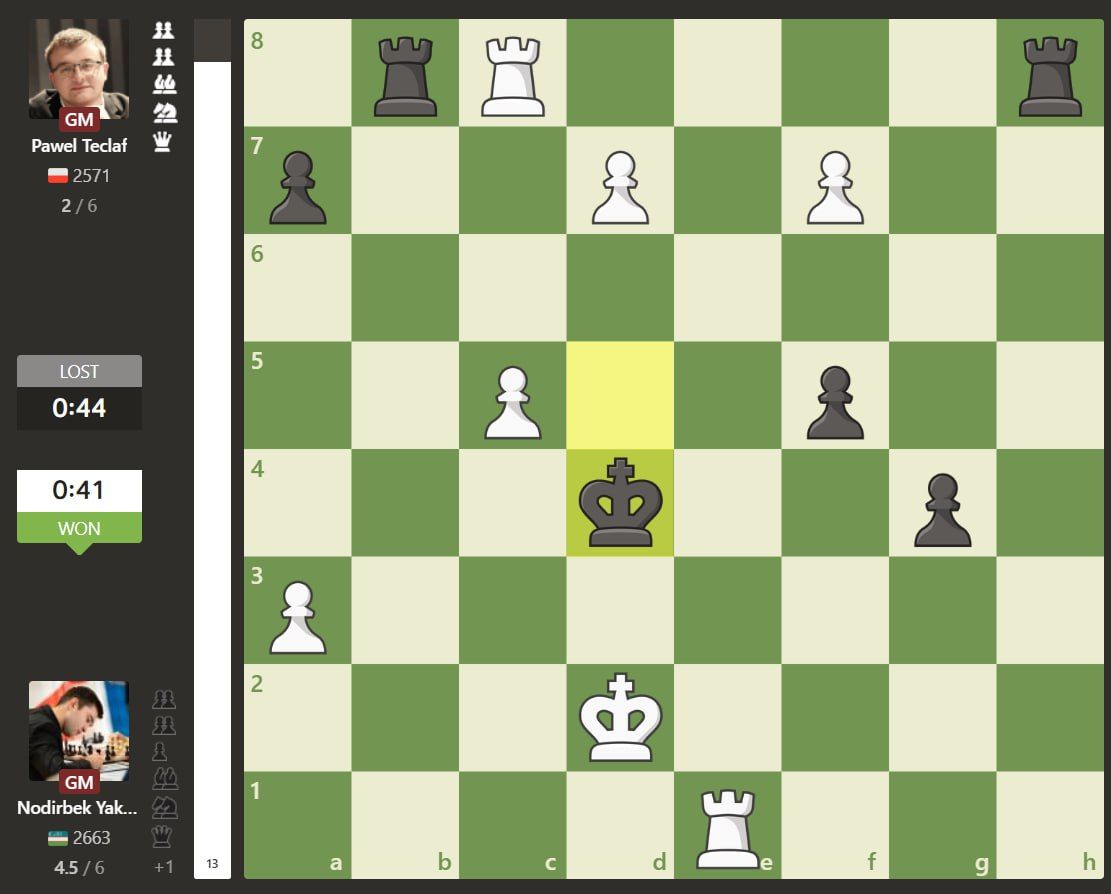
Task: Select the black pawn on f5
Action: [835, 402]
